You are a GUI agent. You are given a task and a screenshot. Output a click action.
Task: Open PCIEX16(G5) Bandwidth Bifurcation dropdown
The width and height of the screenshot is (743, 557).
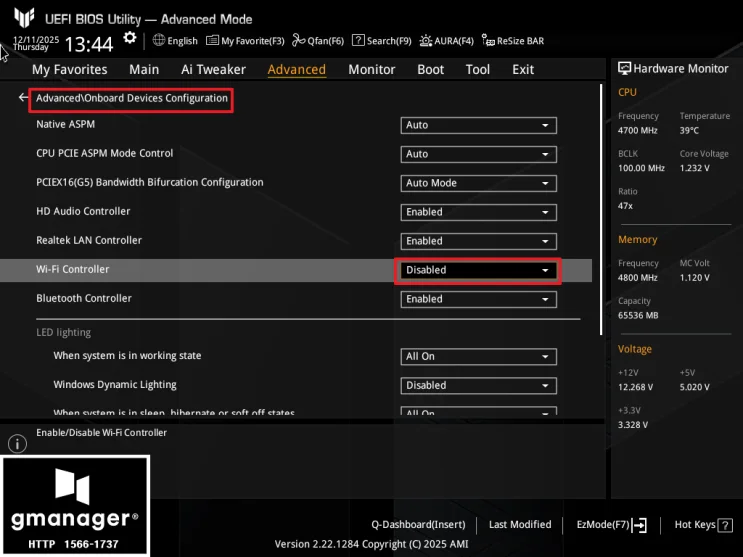tap(478, 183)
